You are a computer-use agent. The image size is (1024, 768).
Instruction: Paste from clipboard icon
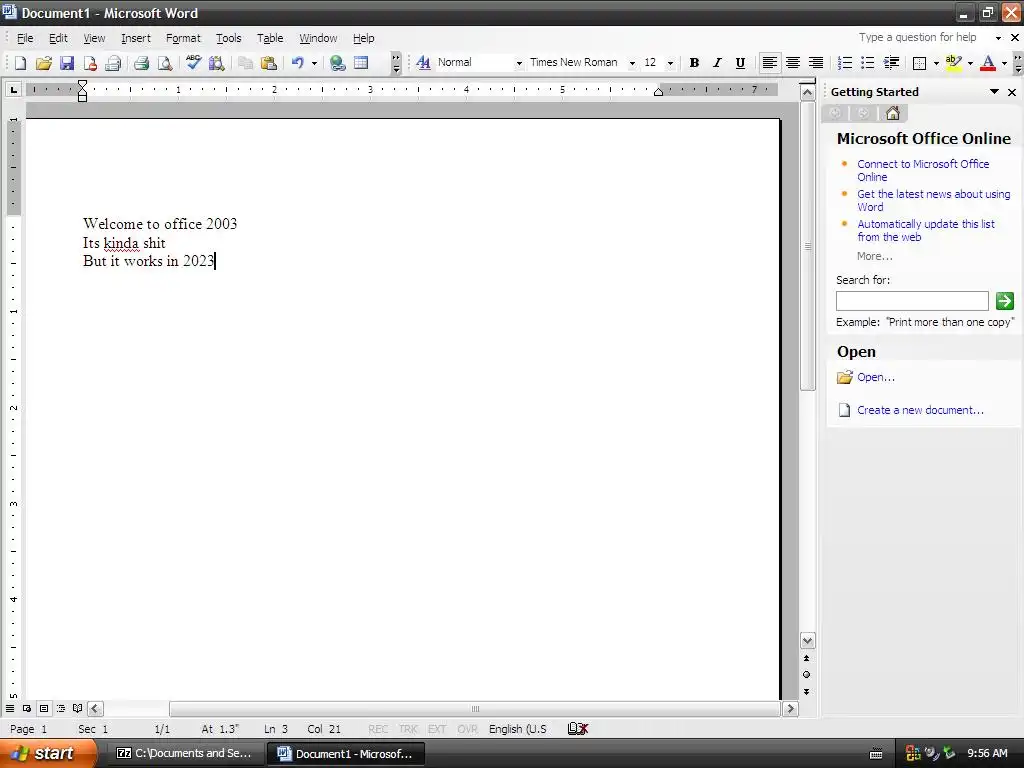[x=268, y=63]
